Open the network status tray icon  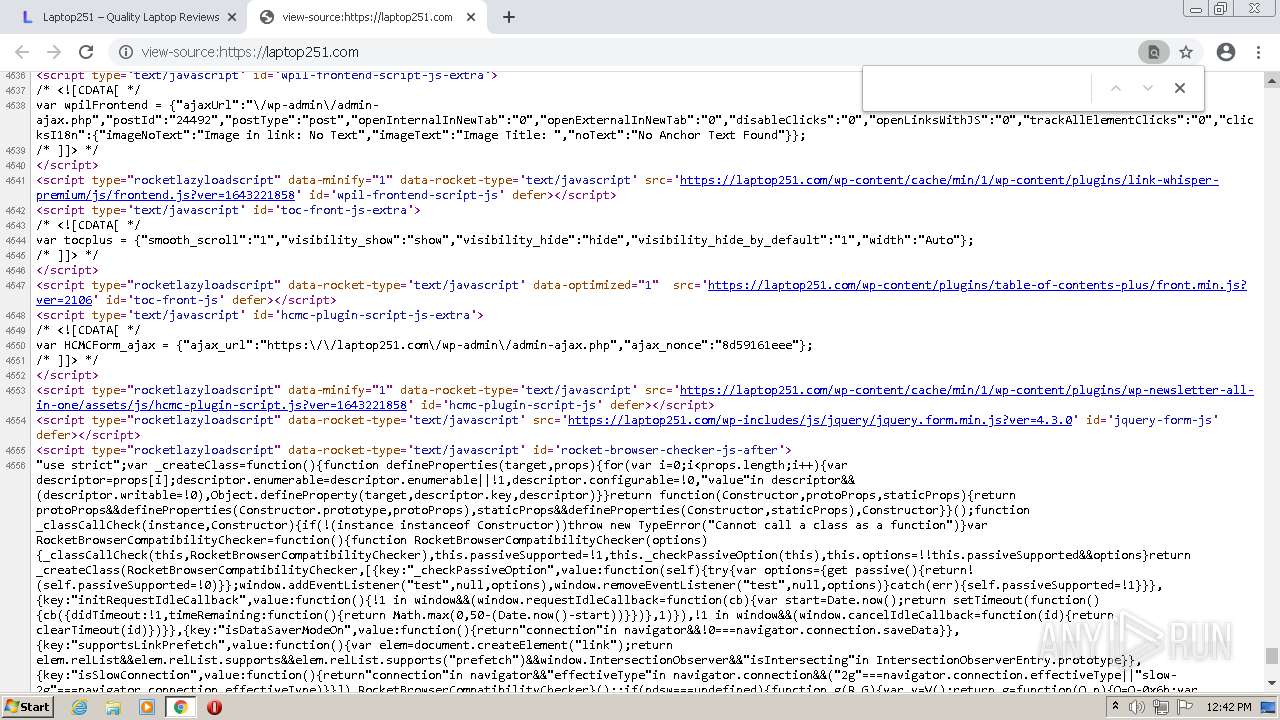[x=1161, y=707]
